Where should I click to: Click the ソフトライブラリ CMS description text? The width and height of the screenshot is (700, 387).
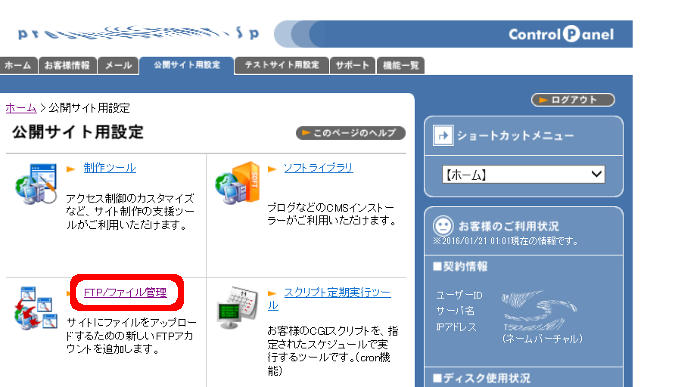(x=332, y=214)
